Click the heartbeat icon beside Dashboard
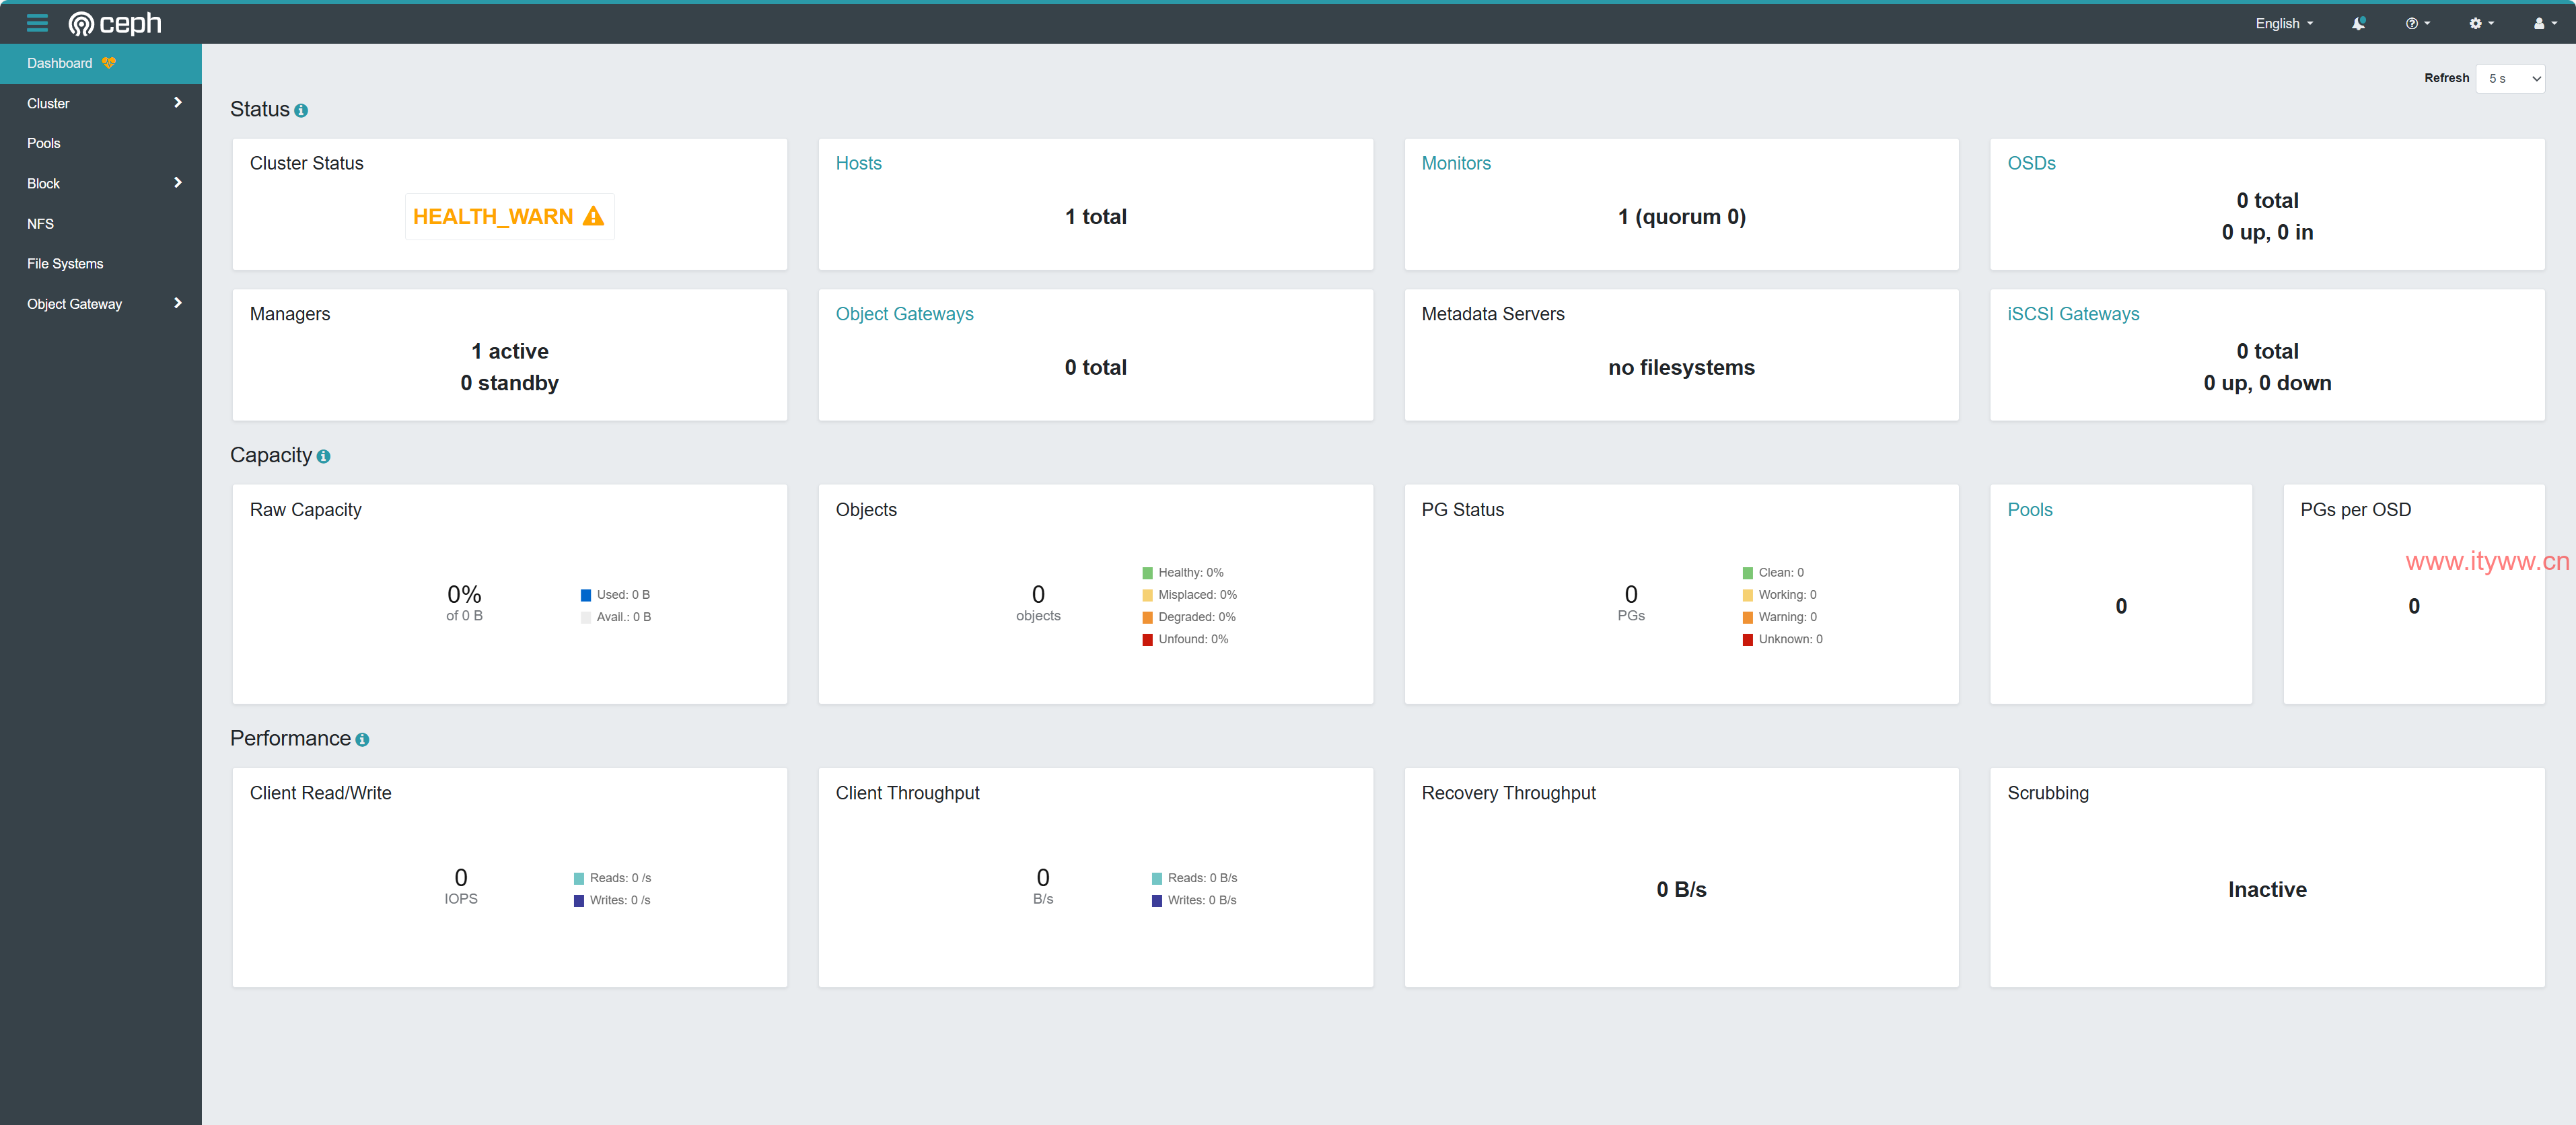 coord(109,63)
